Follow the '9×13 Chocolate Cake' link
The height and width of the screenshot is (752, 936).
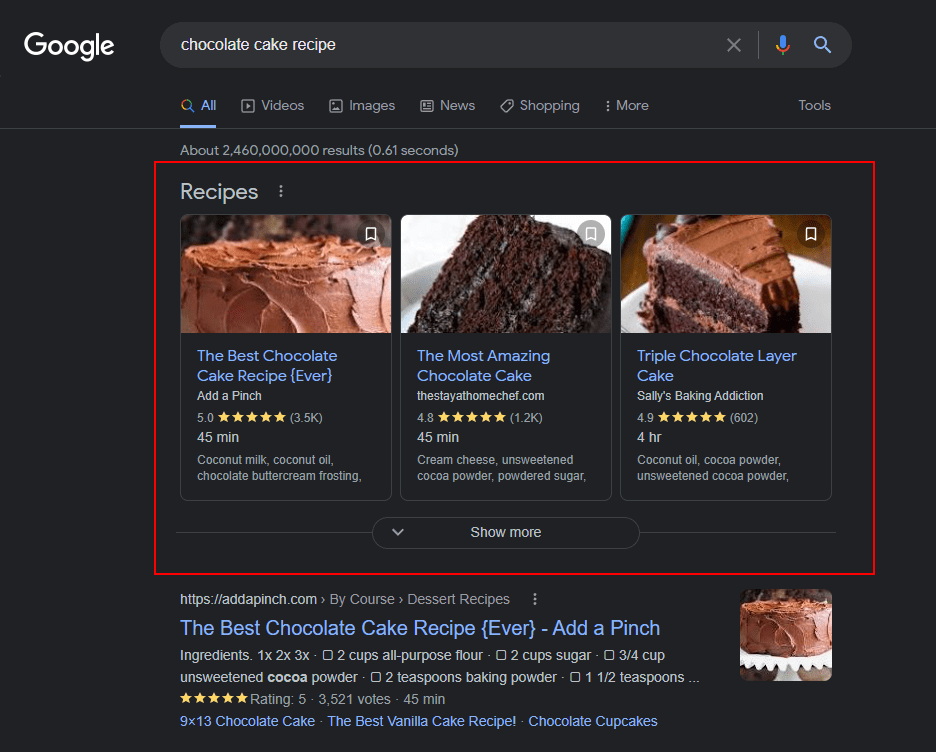point(247,720)
